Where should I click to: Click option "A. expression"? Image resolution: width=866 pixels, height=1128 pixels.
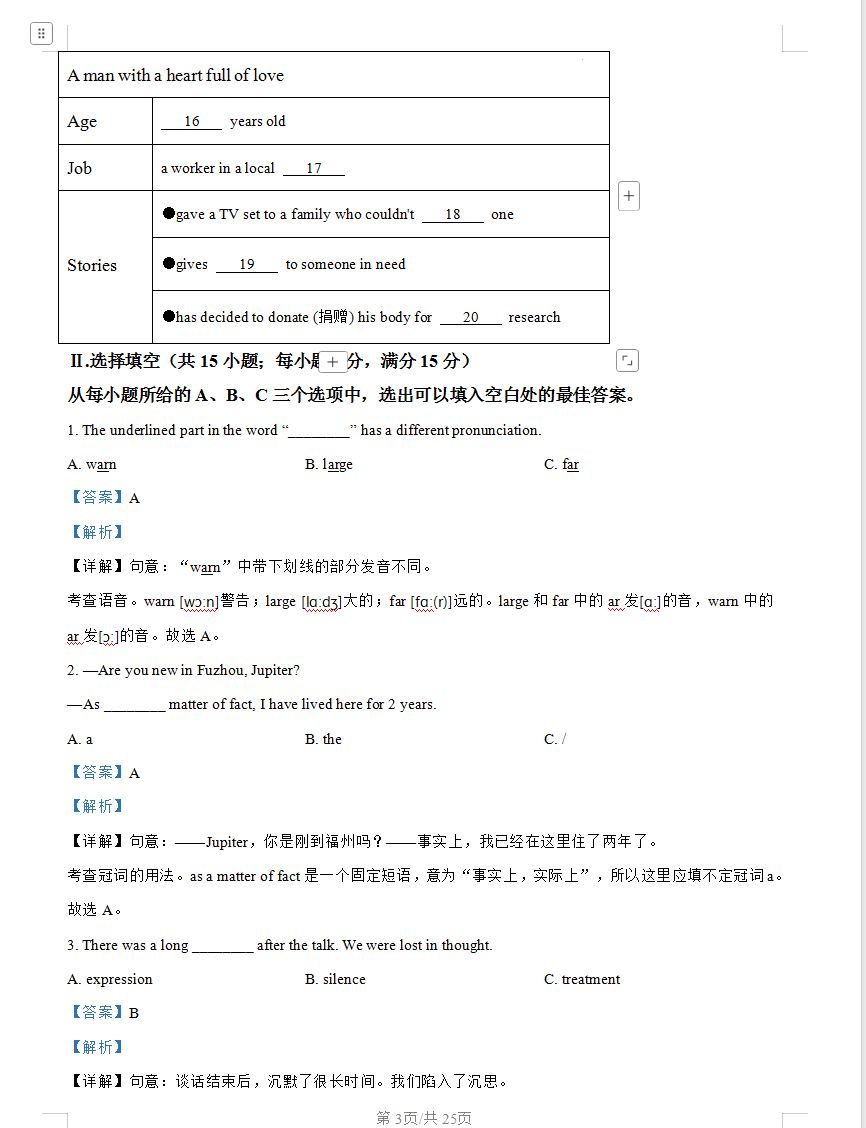tap(110, 979)
